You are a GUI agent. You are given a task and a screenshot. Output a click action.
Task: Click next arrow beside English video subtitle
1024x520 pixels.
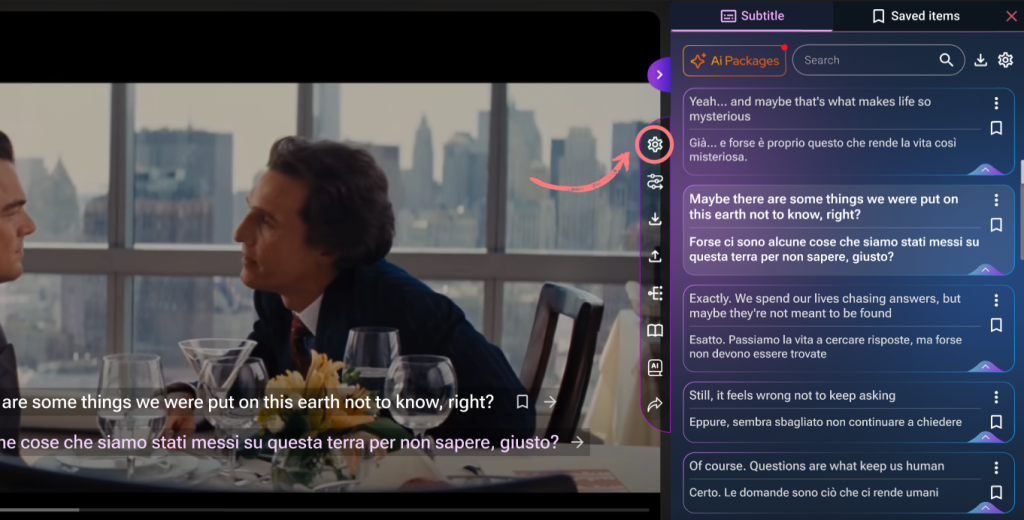tap(550, 402)
